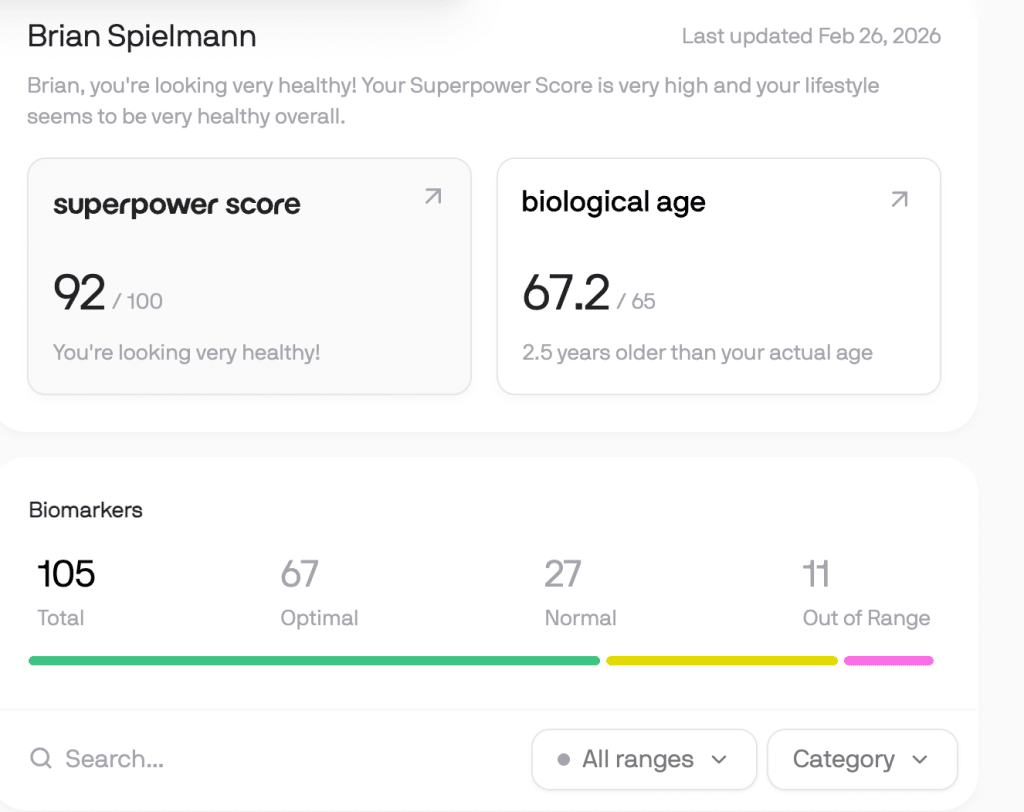Click Brian Spielmann's name

tap(142, 36)
